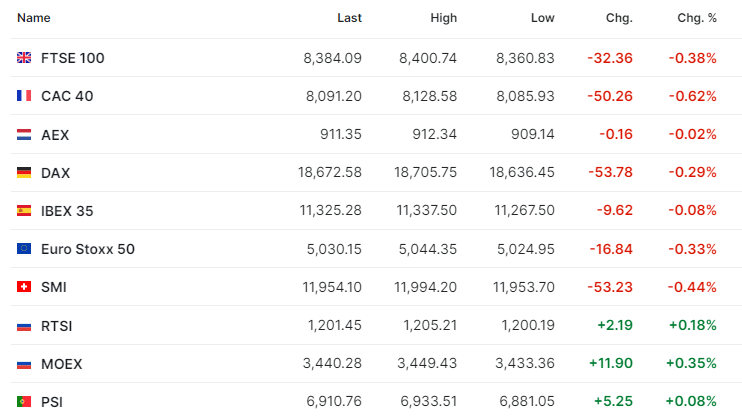Screen dimensions: 742x420
Task: Sort table by the High column header
Action: pos(443,18)
